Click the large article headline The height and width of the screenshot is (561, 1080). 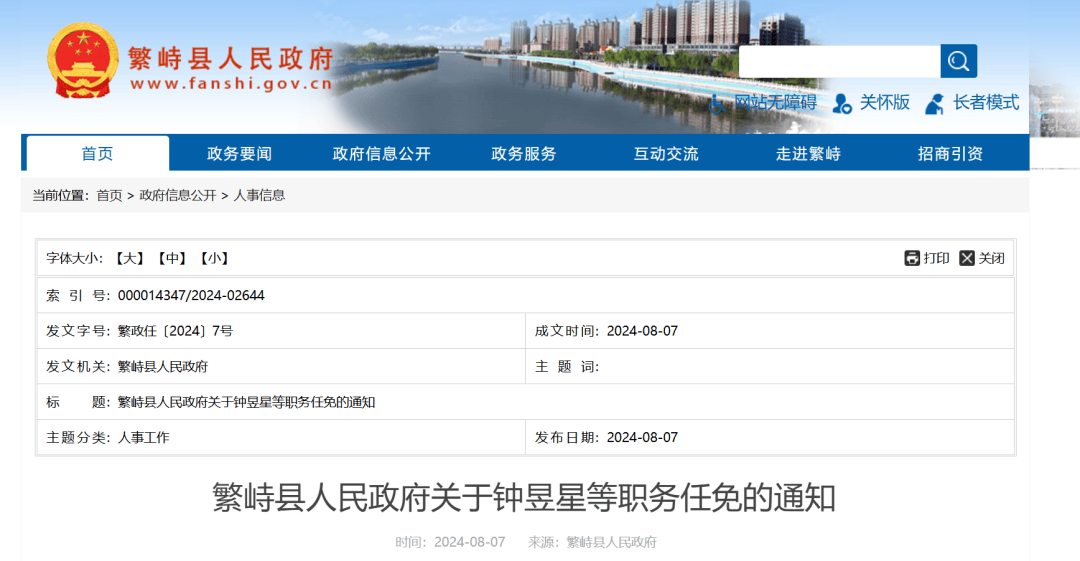pos(523,498)
